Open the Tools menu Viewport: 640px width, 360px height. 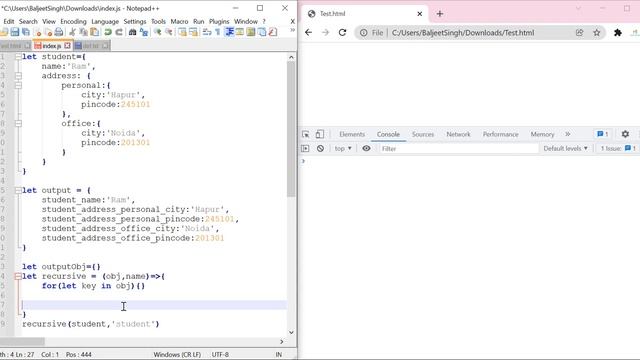click(x=158, y=22)
